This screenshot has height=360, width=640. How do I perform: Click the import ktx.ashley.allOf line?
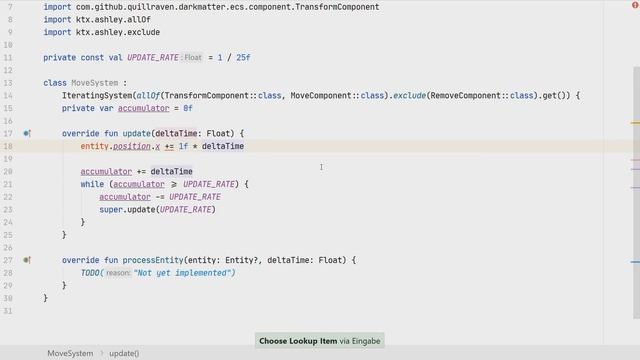point(97,20)
